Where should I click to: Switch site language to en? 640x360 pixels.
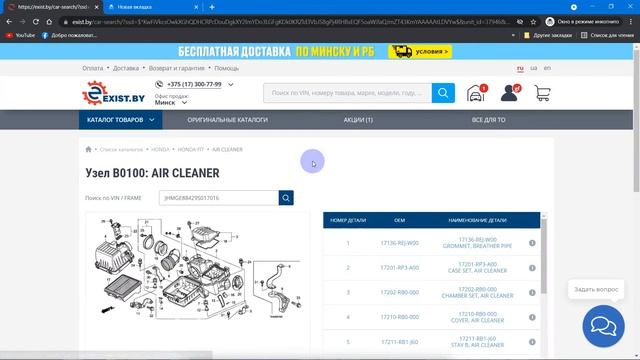click(x=547, y=68)
